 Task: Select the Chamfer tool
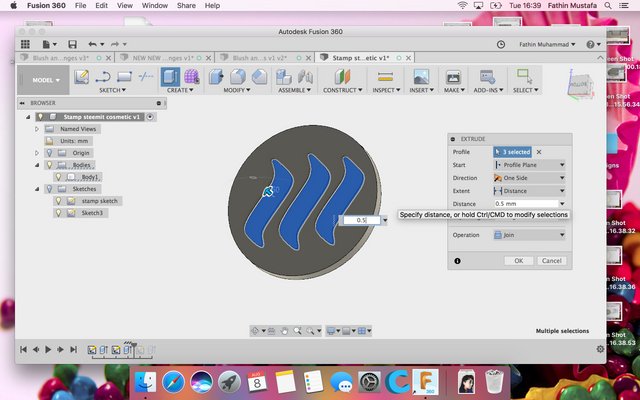click(259, 77)
